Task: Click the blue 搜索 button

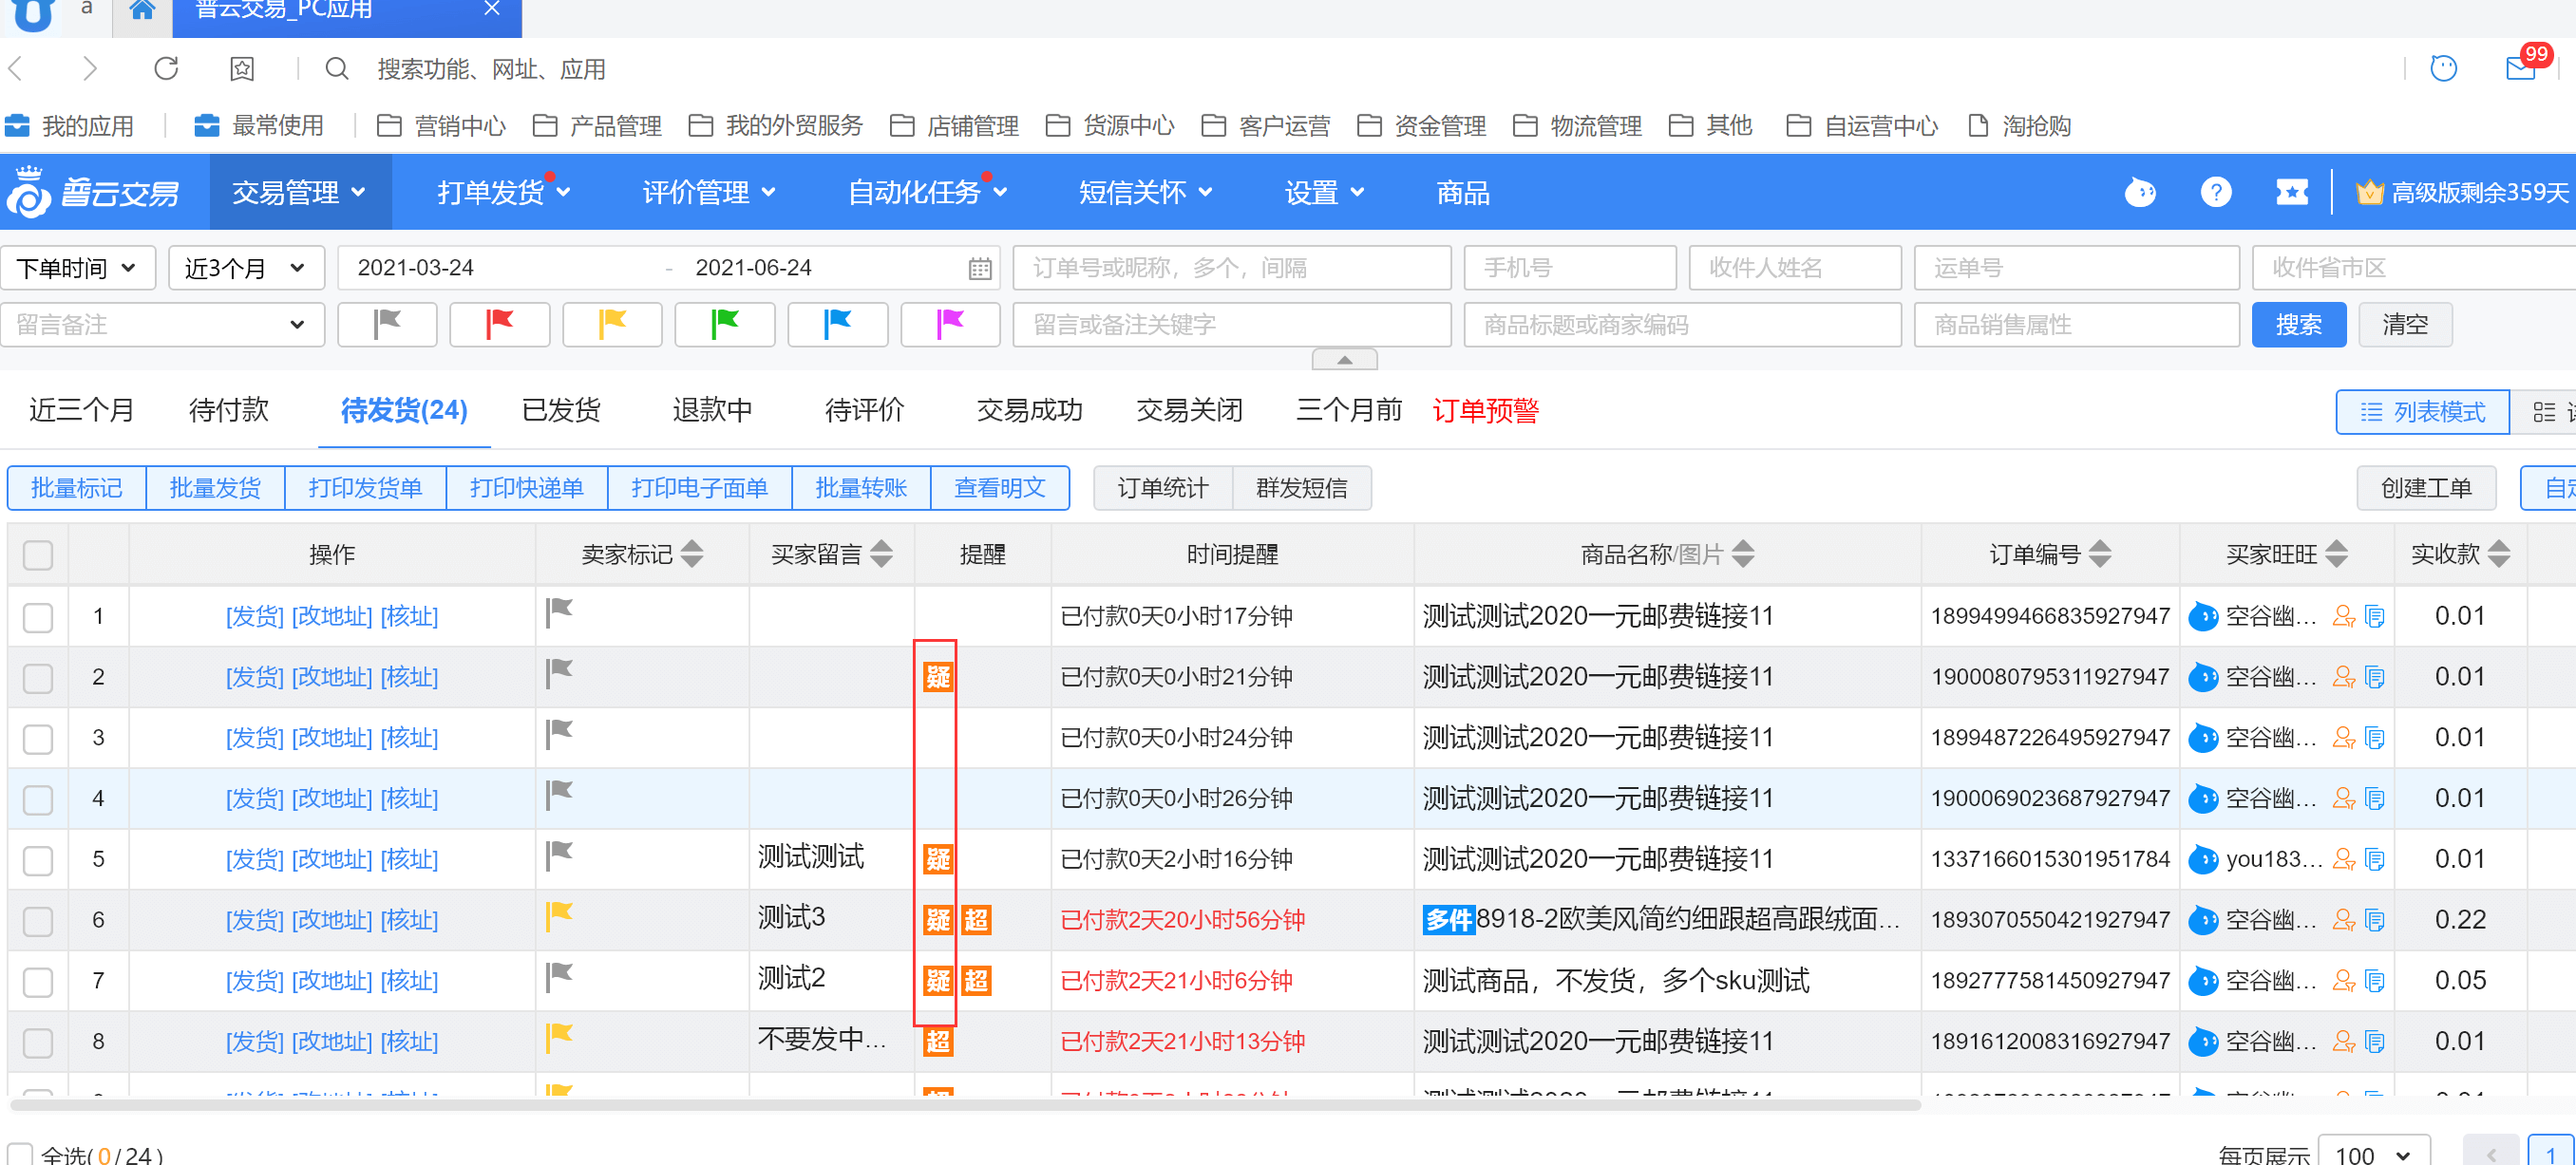Action: 2297,324
